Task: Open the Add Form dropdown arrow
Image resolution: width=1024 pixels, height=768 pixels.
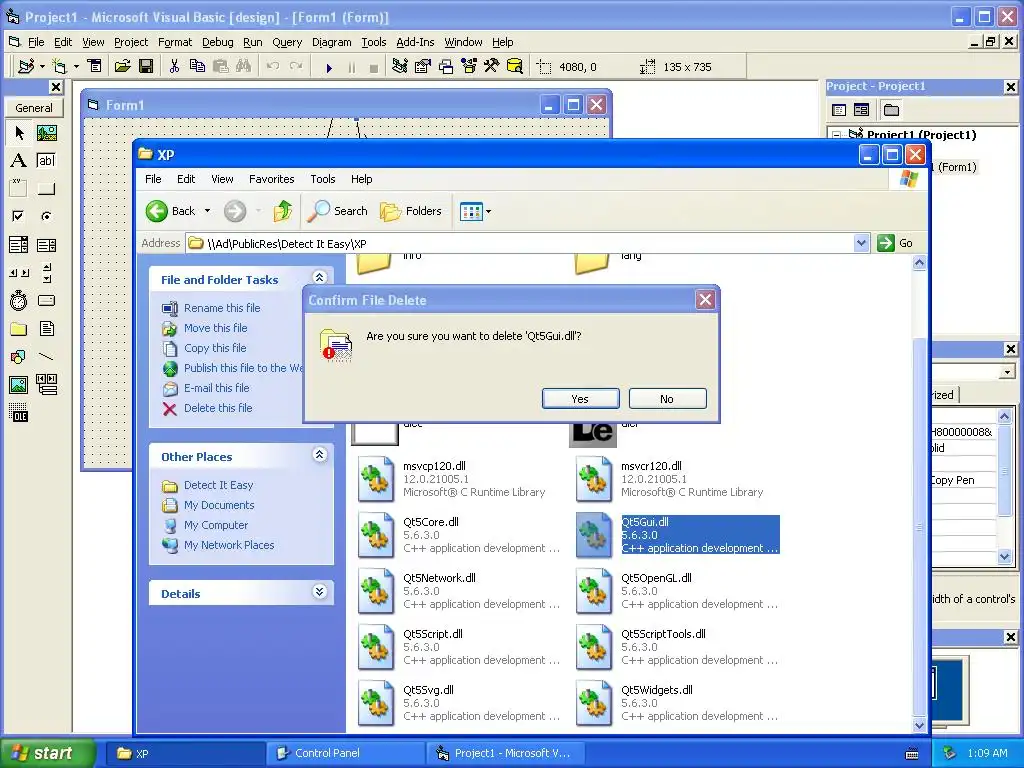Action: pyautogui.click(x=76, y=67)
